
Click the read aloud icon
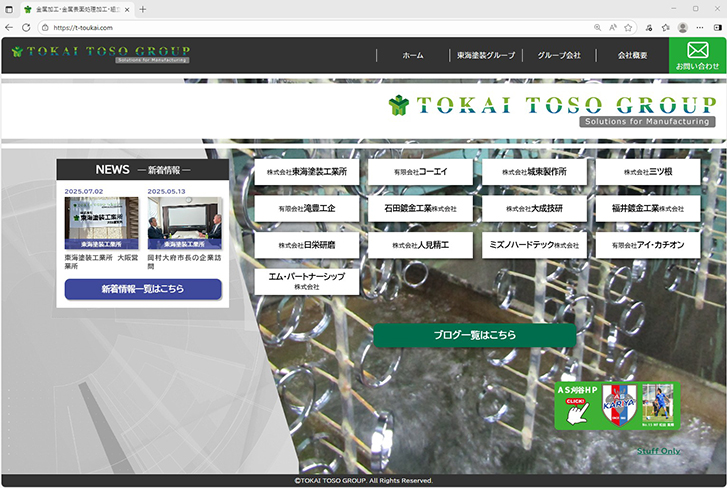click(613, 27)
